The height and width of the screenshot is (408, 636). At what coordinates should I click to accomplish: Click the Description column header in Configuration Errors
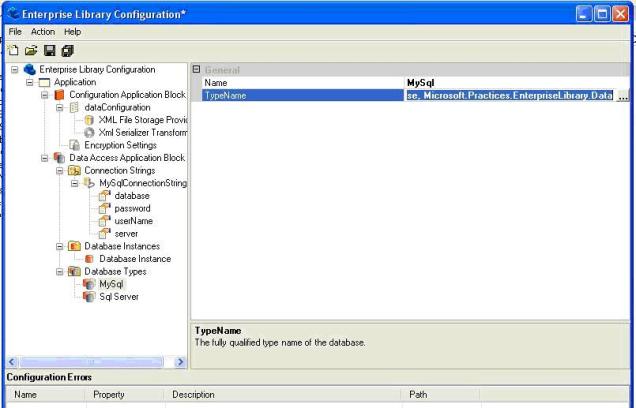(283, 395)
